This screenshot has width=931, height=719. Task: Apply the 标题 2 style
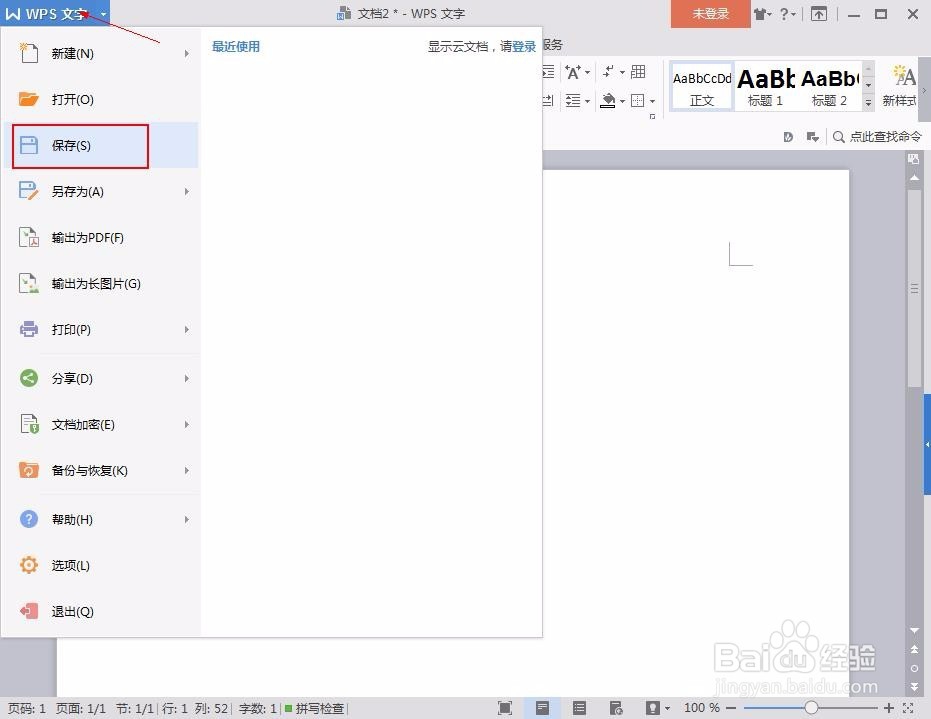pyautogui.click(x=829, y=87)
